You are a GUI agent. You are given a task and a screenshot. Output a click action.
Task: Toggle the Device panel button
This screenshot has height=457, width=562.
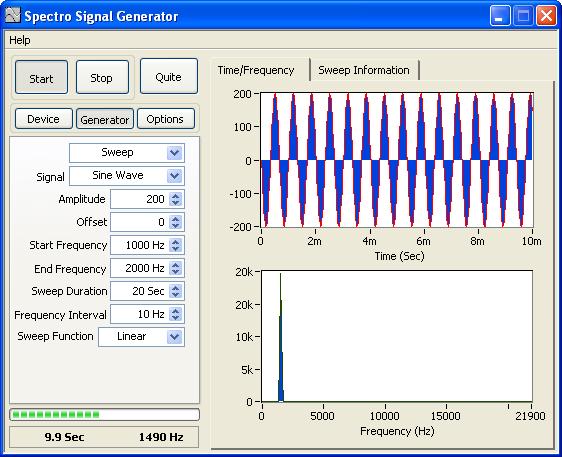tap(44, 119)
